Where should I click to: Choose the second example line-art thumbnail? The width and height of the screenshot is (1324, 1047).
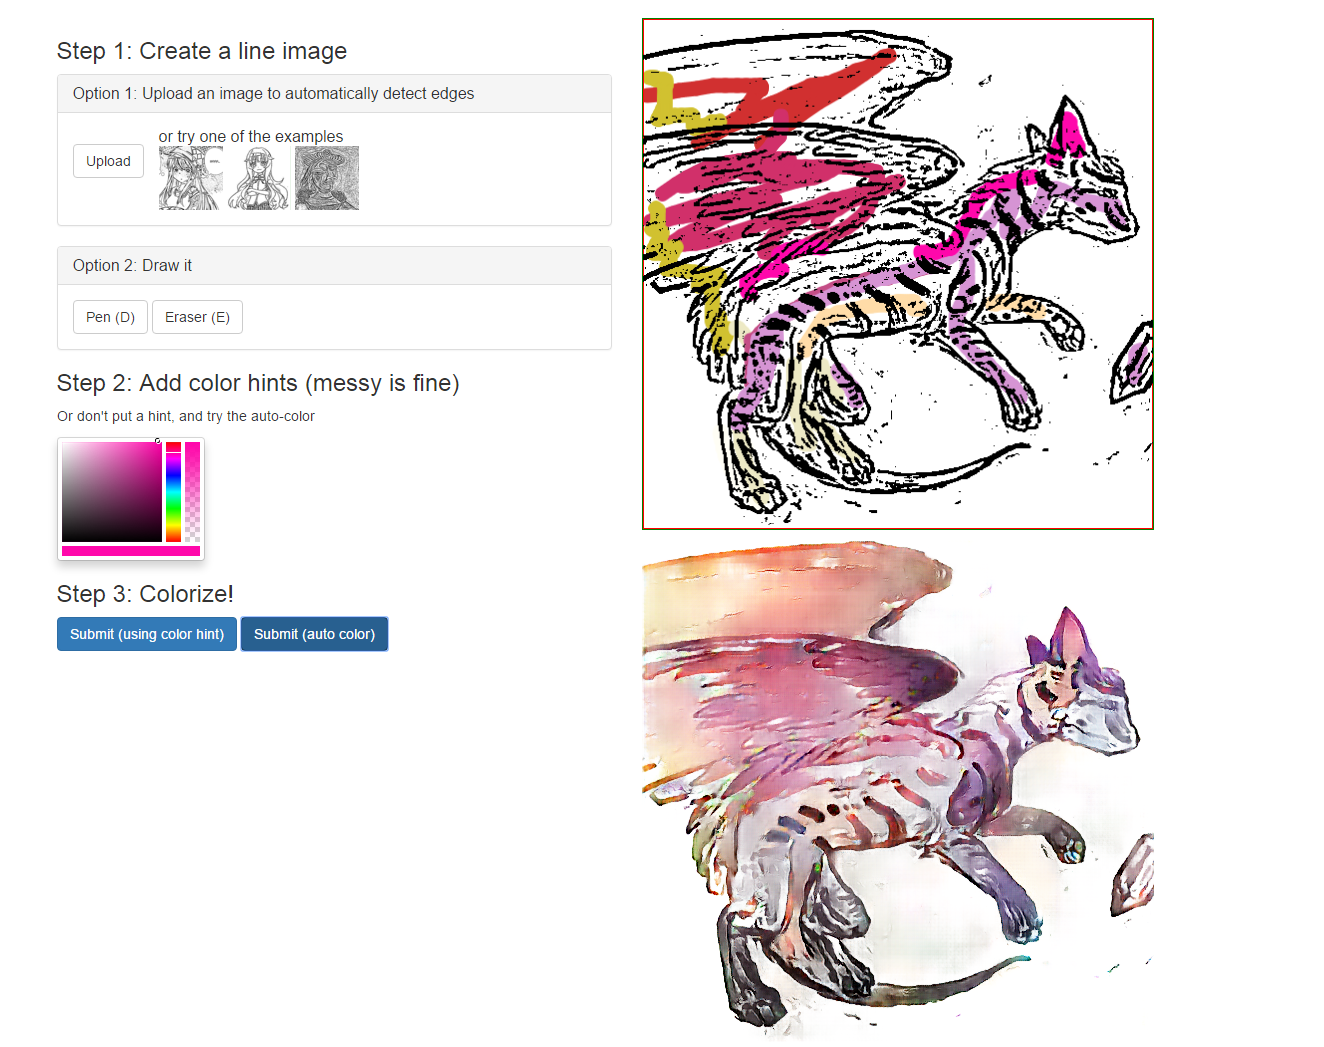click(258, 178)
